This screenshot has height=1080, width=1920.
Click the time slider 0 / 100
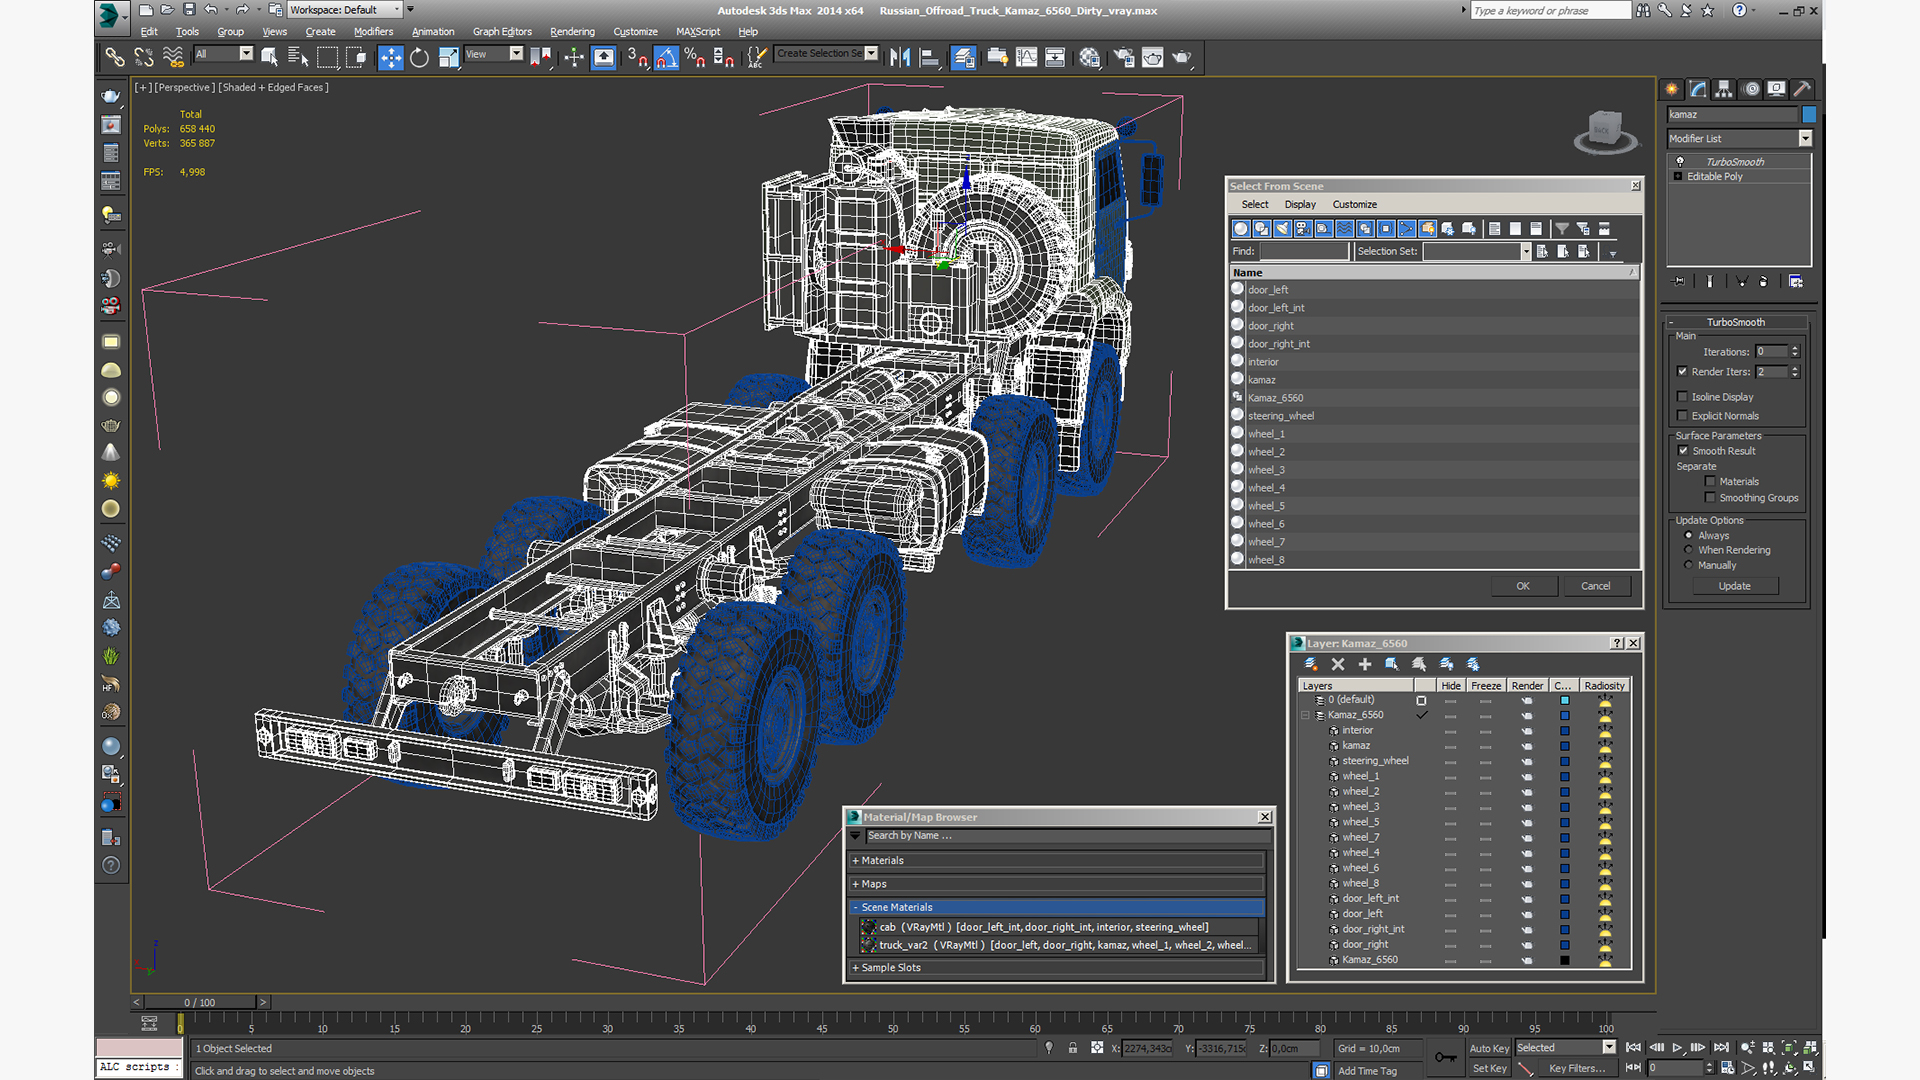pyautogui.click(x=200, y=1002)
